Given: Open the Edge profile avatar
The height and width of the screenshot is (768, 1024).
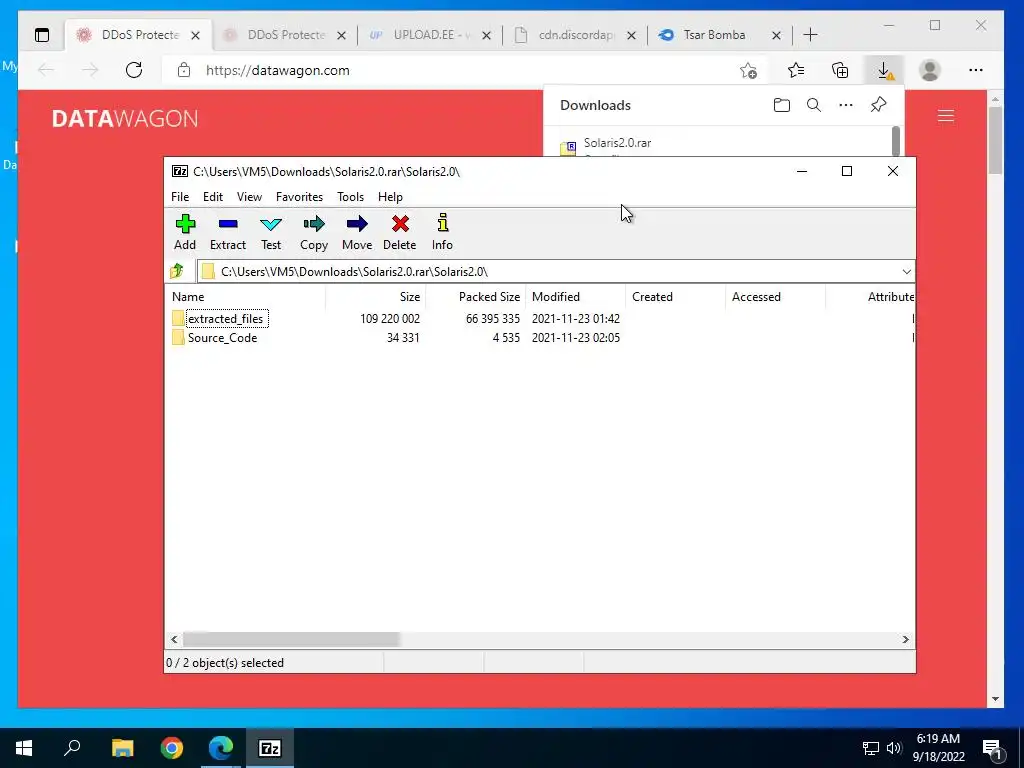Looking at the screenshot, I should pyautogui.click(x=929, y=70).
